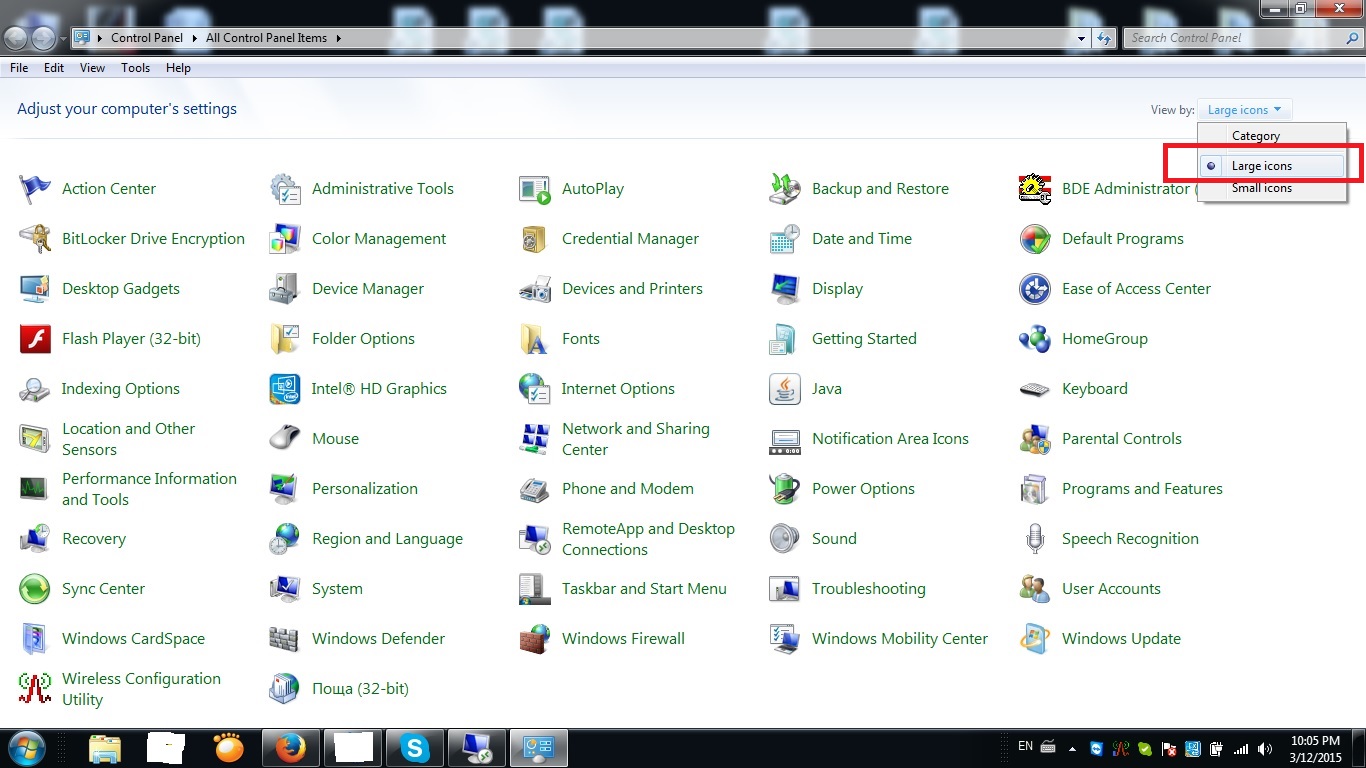The image size is (1366, 768).
Task: Click the Sync Center green icon
Action: tap(35, 589)
